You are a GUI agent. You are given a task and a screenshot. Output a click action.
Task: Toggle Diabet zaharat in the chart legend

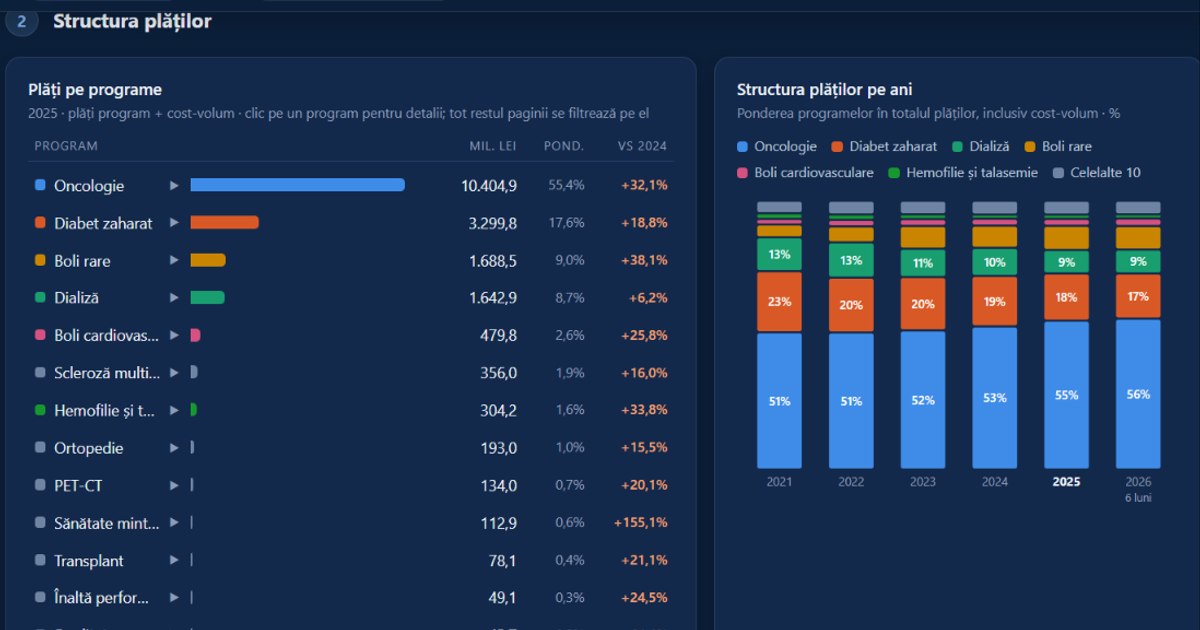coord(884,146)
